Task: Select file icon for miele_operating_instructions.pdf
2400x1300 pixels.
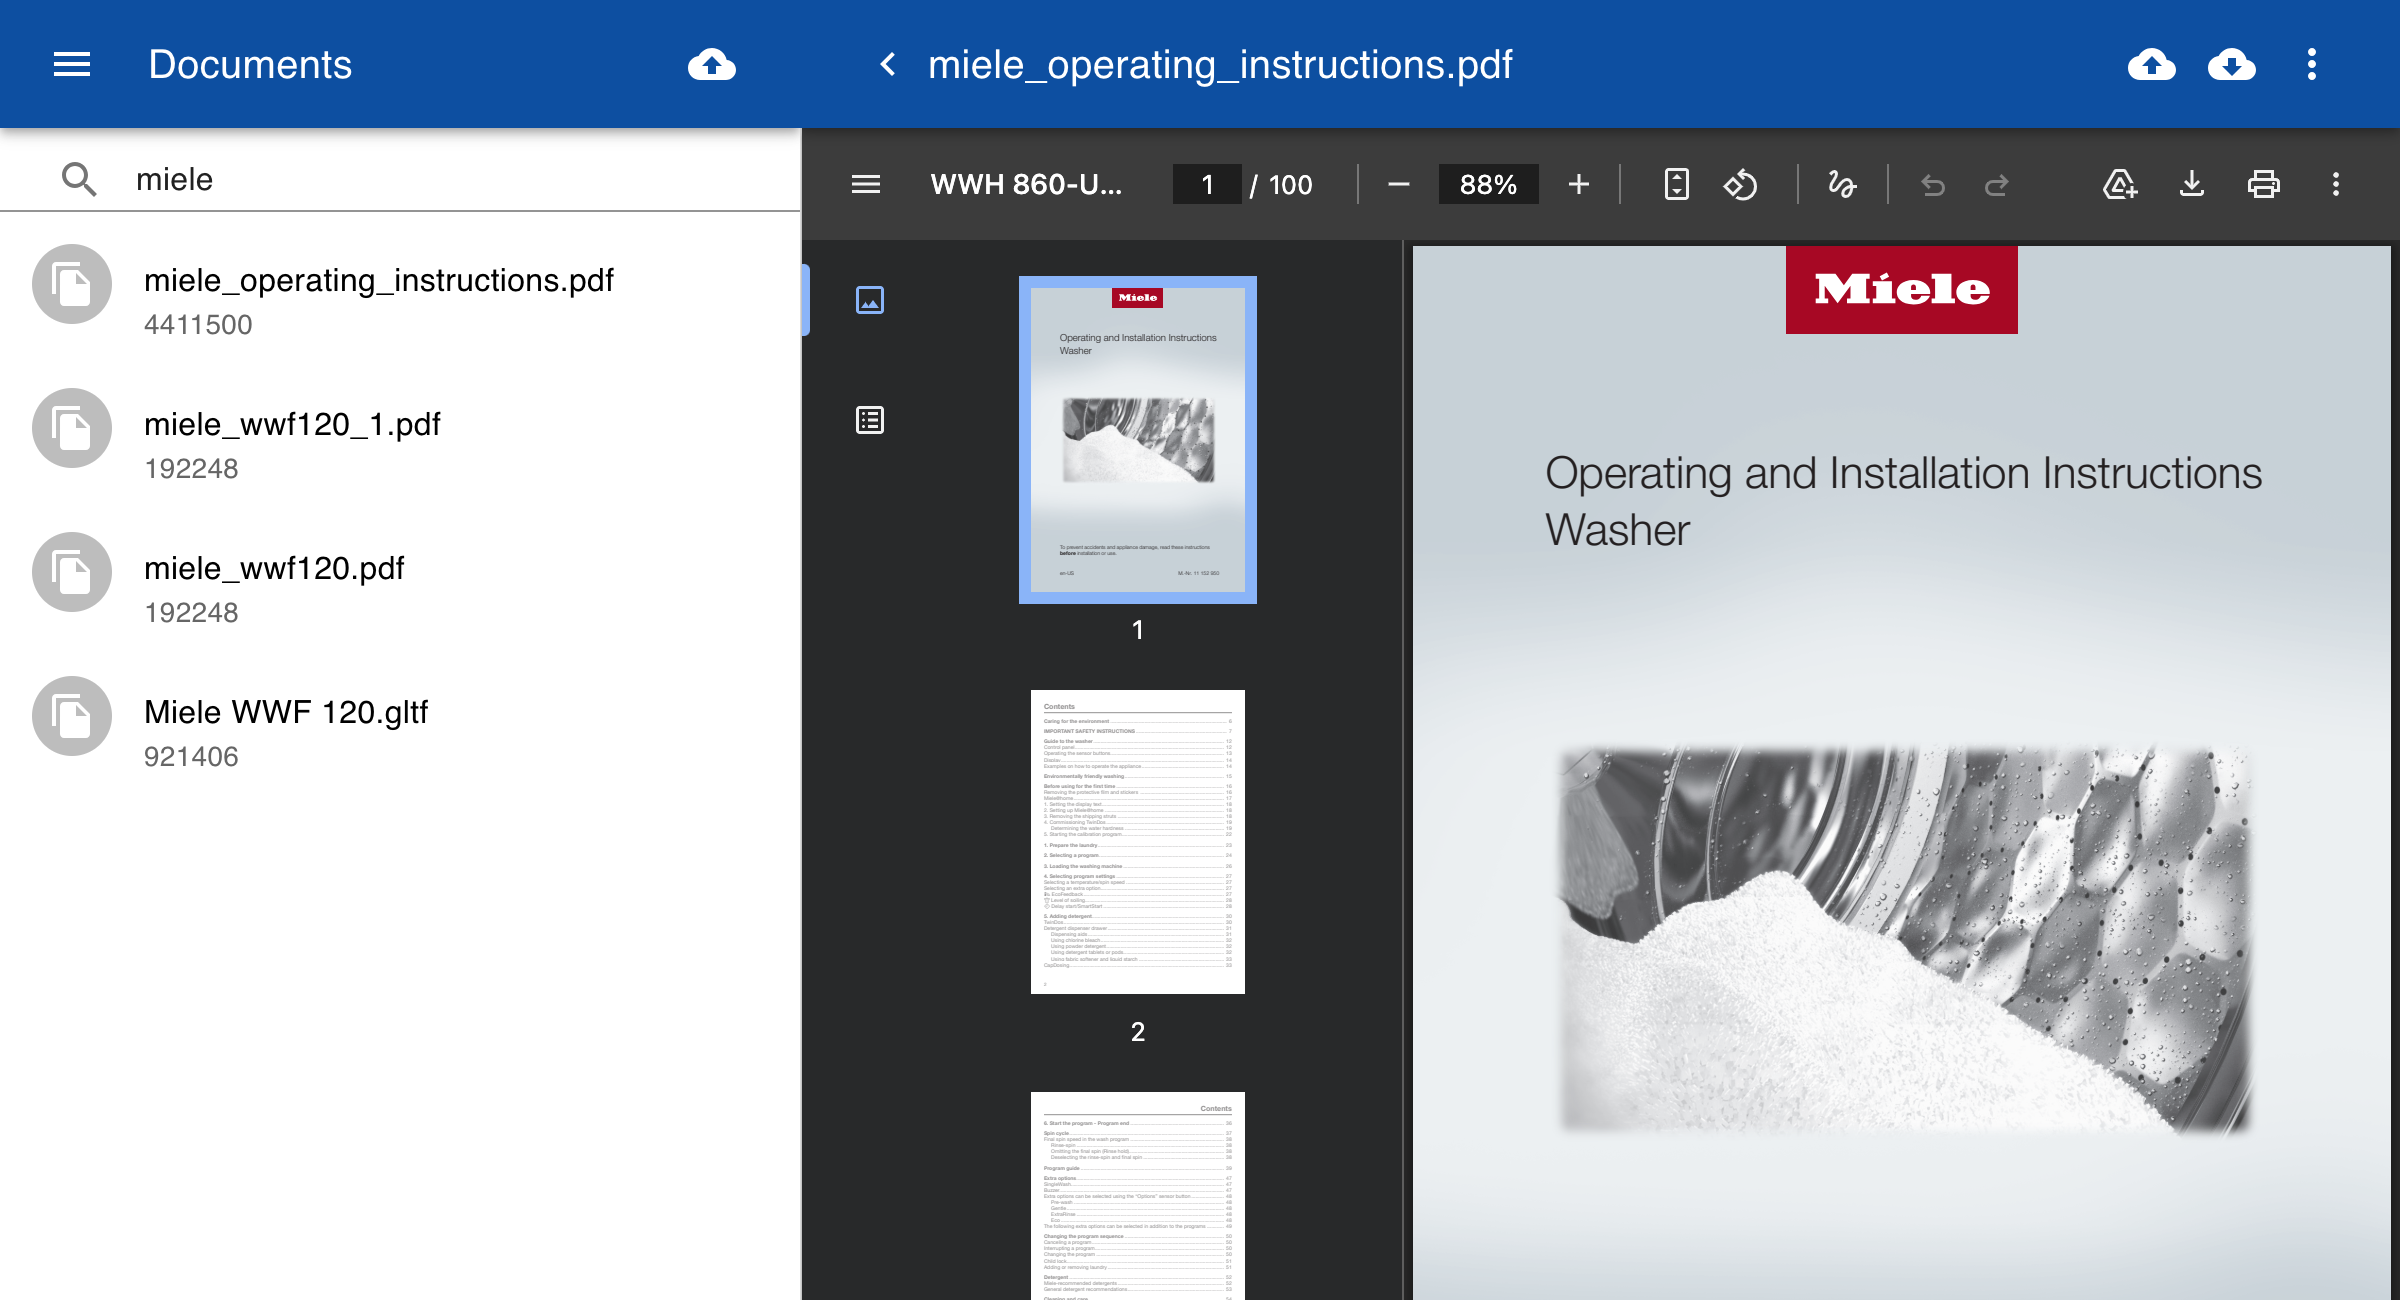Action: 72,285
